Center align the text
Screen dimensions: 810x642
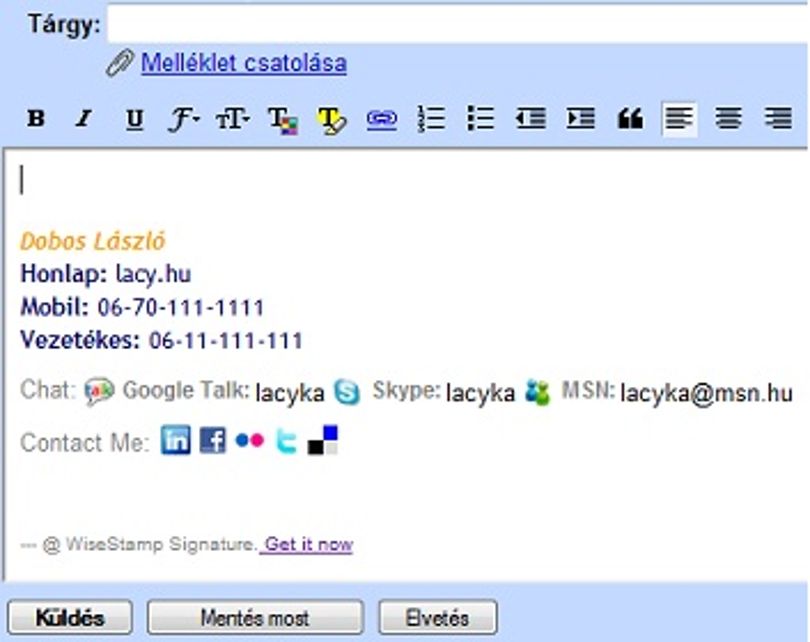click(729, 119)
